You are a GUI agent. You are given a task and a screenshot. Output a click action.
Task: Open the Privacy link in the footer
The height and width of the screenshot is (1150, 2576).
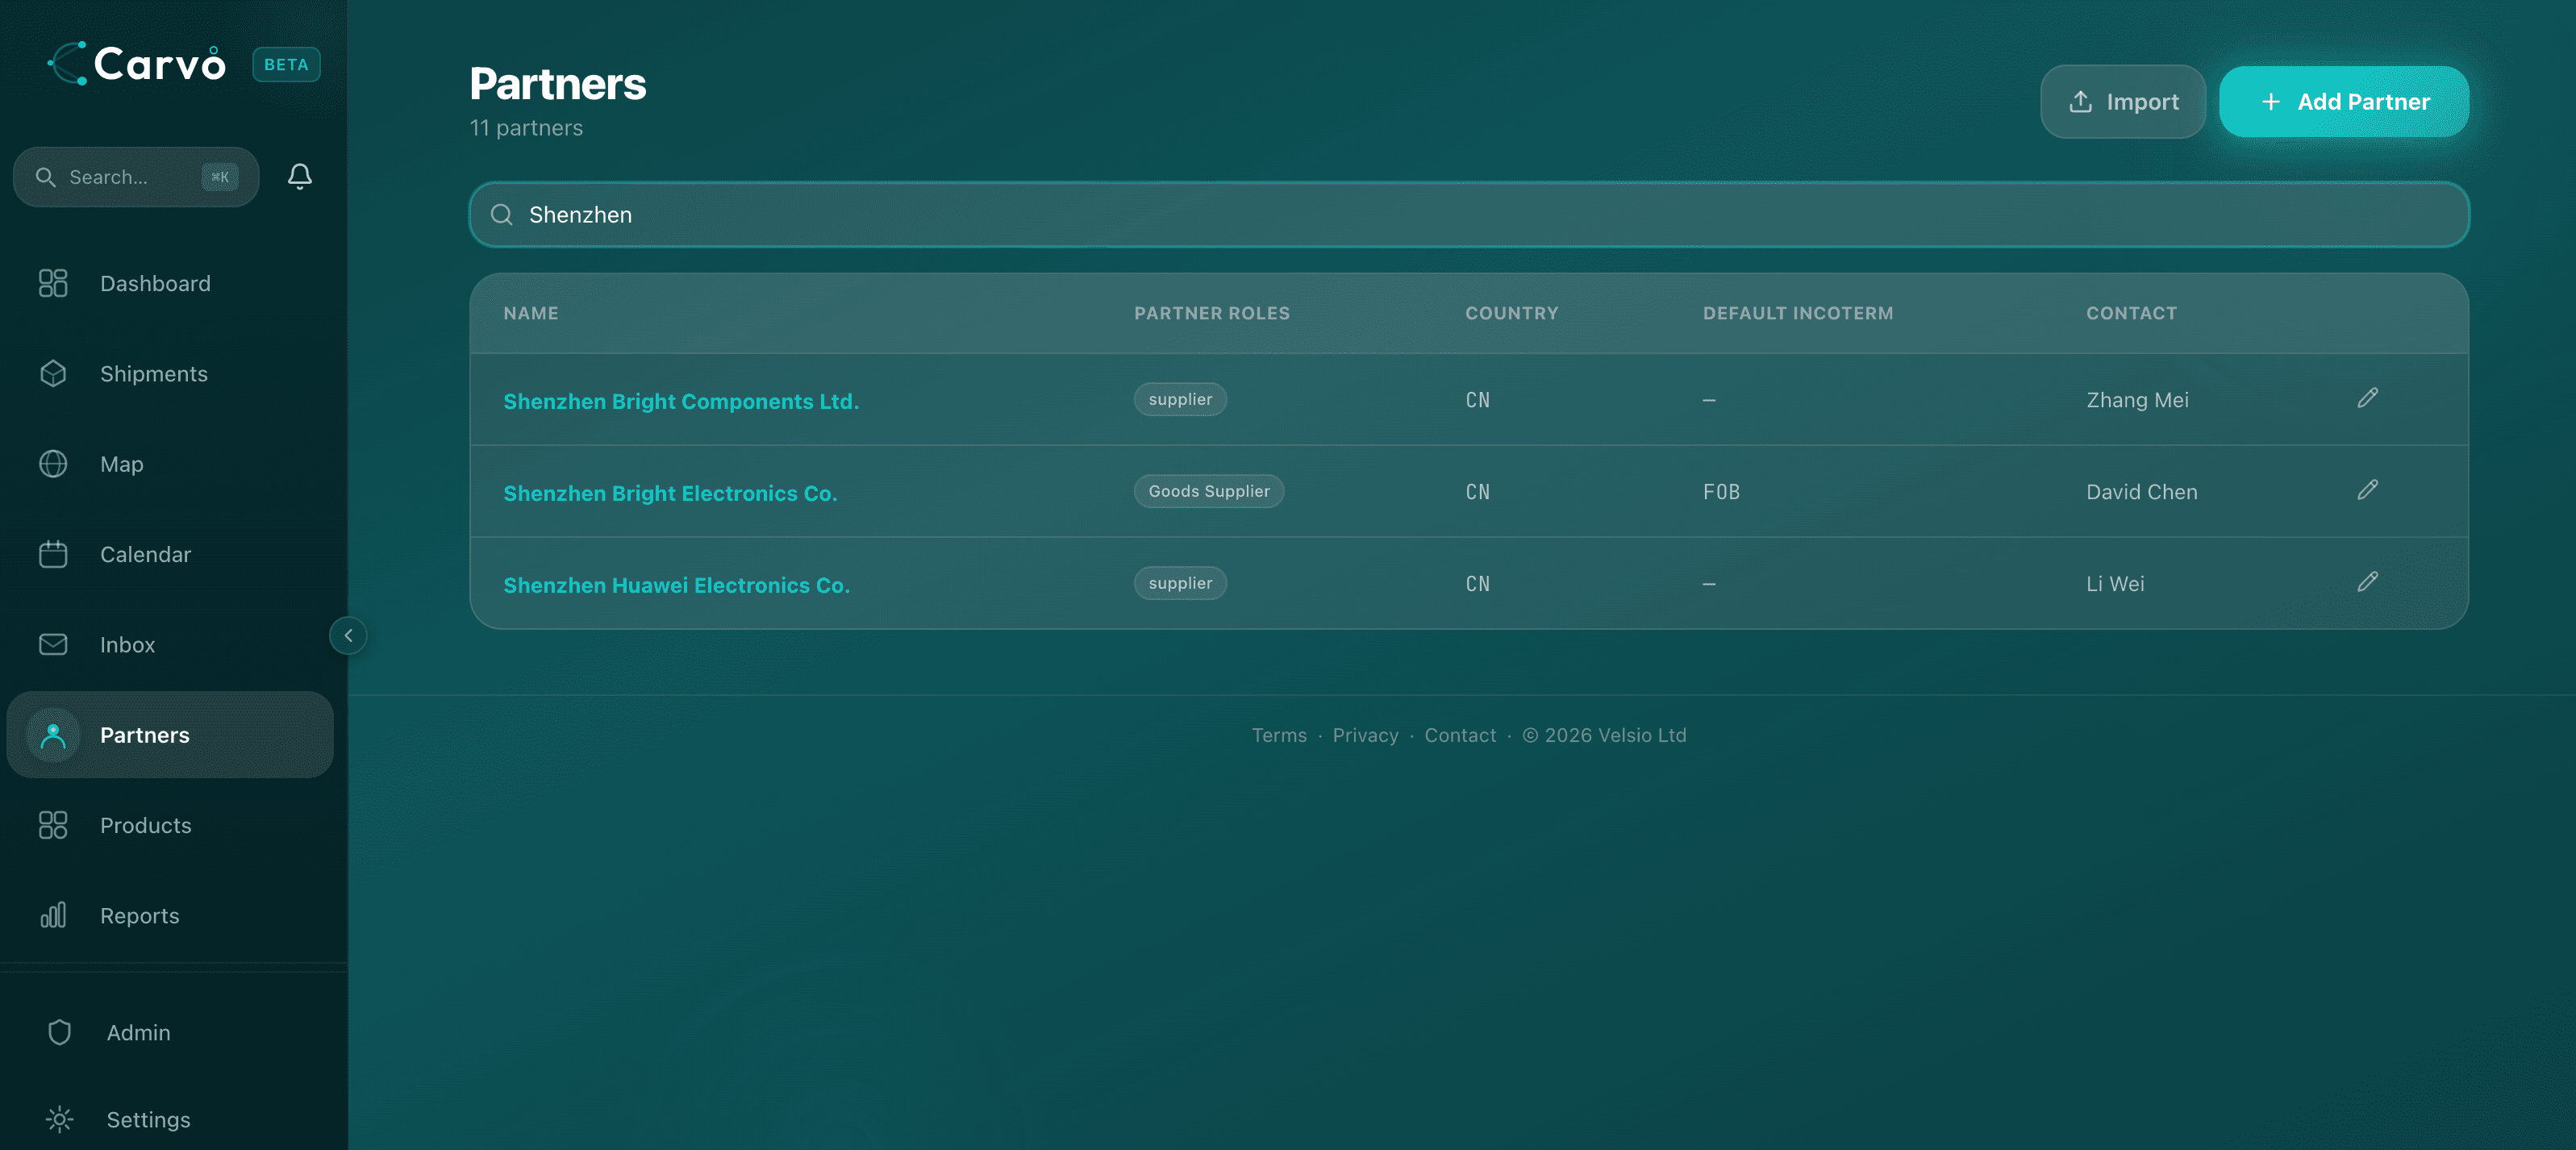click(x=1366, y=735)
